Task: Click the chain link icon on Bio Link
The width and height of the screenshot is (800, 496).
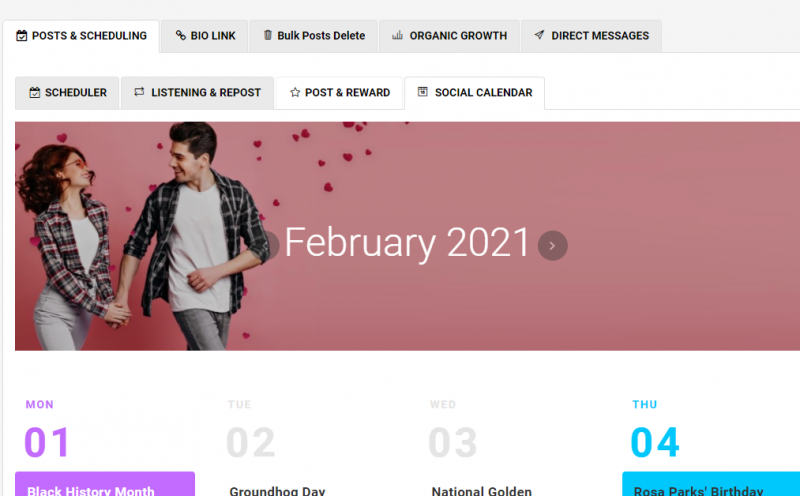Action: click(181, 35)
